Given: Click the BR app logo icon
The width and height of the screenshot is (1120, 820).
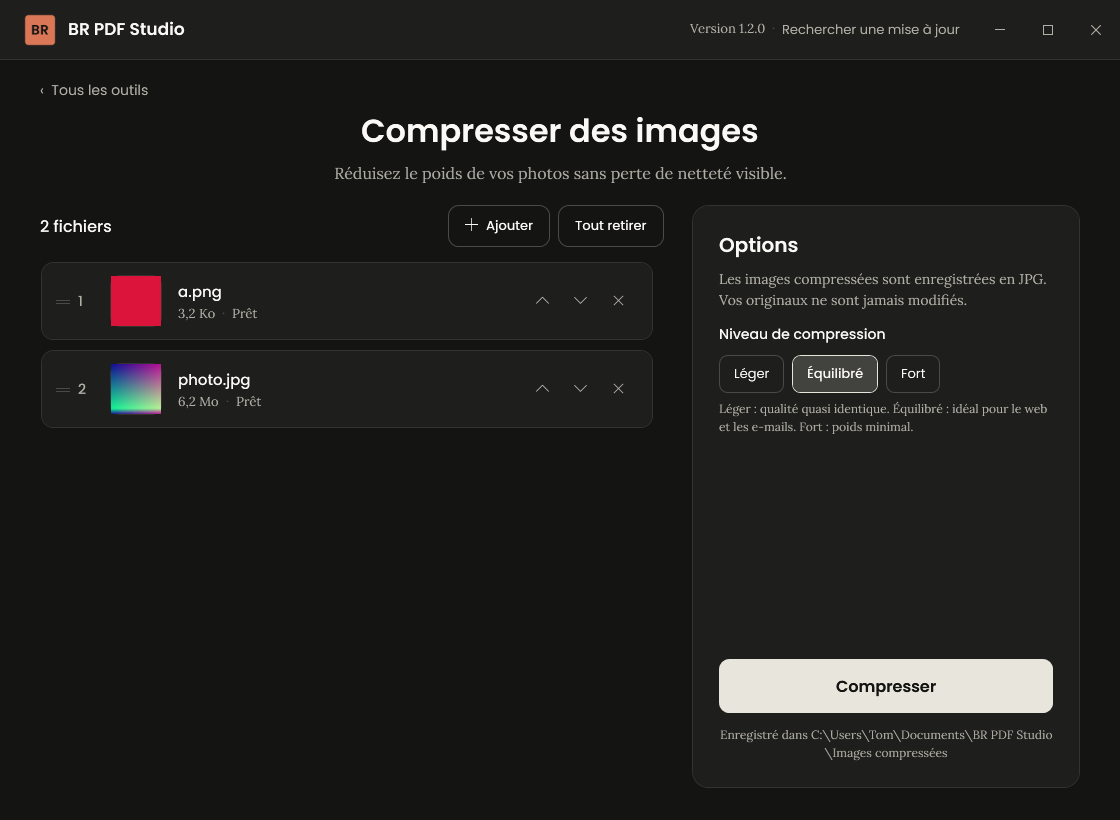Looking at the screenshot, I should 40,29.
